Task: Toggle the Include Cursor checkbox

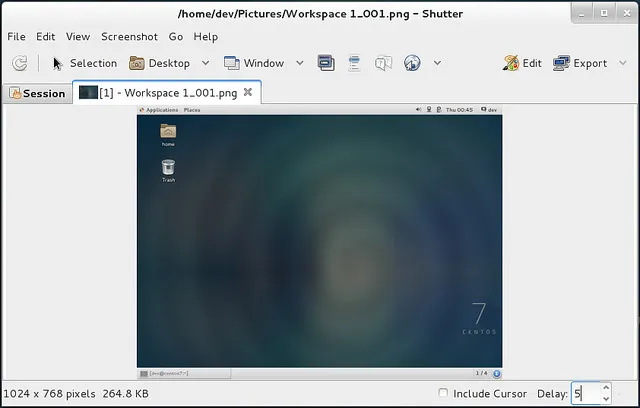Action: pyautogui.click(x=443, y=393)
